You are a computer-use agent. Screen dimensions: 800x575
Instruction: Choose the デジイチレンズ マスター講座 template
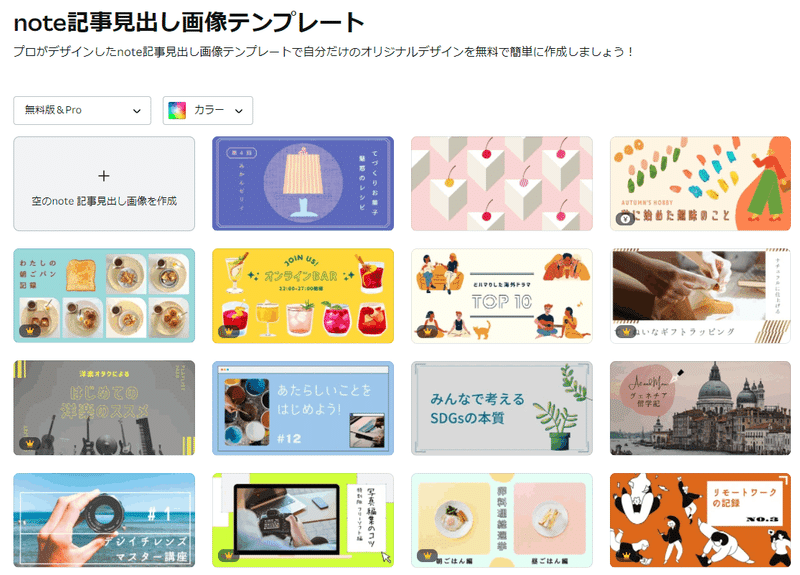click(104, 520)
